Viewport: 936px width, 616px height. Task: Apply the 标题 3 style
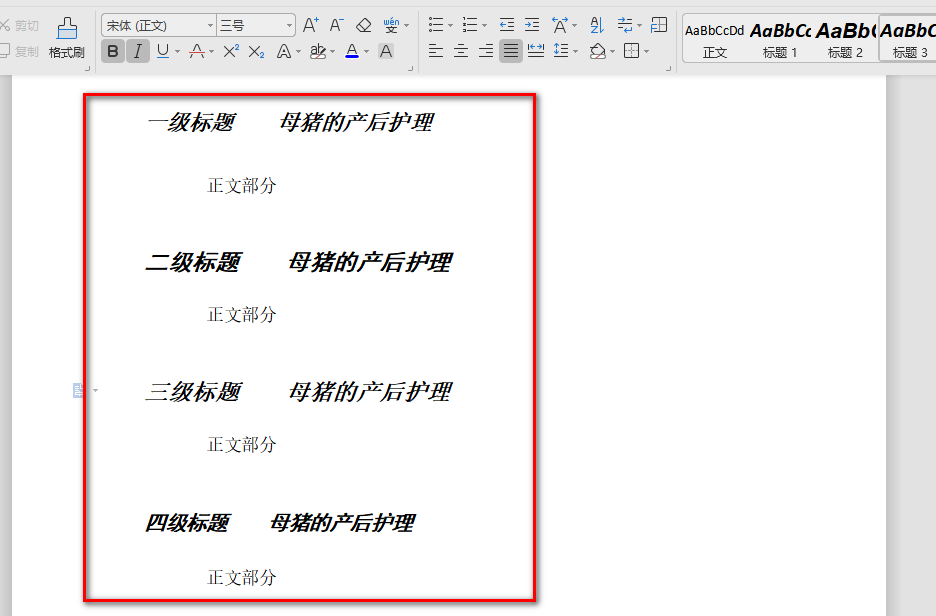(x=908, y=39)
